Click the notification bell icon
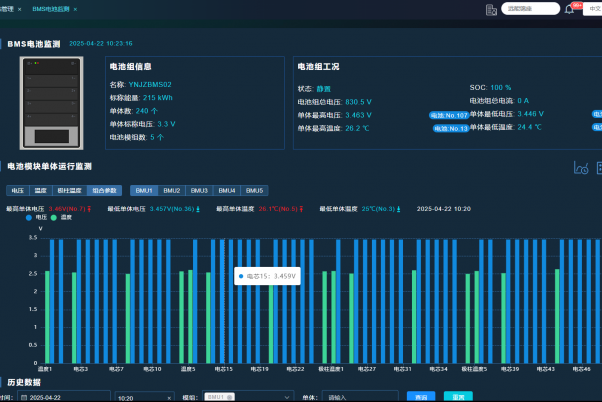The image size is (602, 402). (x=570, y=9)
